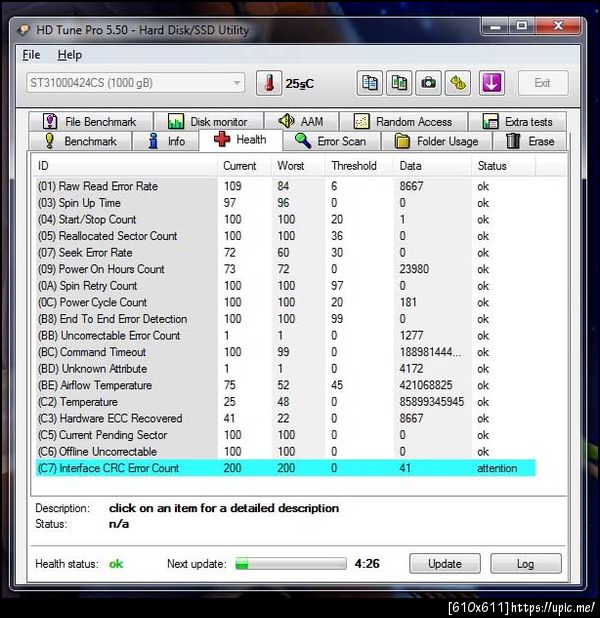Click the HD Tune Pro title bar icon
This screenshot has width=600, height=618.
coord(24,30)
